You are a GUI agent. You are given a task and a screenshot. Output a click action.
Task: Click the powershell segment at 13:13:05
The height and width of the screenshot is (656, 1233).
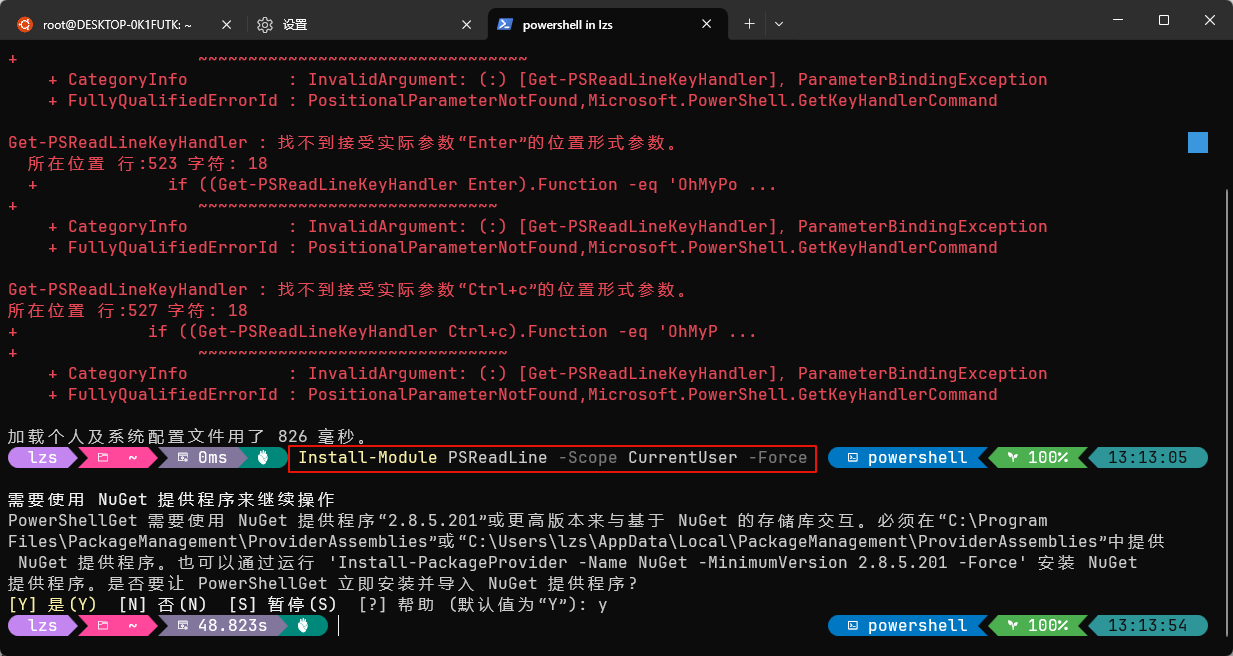pyautogui.click(x=908, y=458)
